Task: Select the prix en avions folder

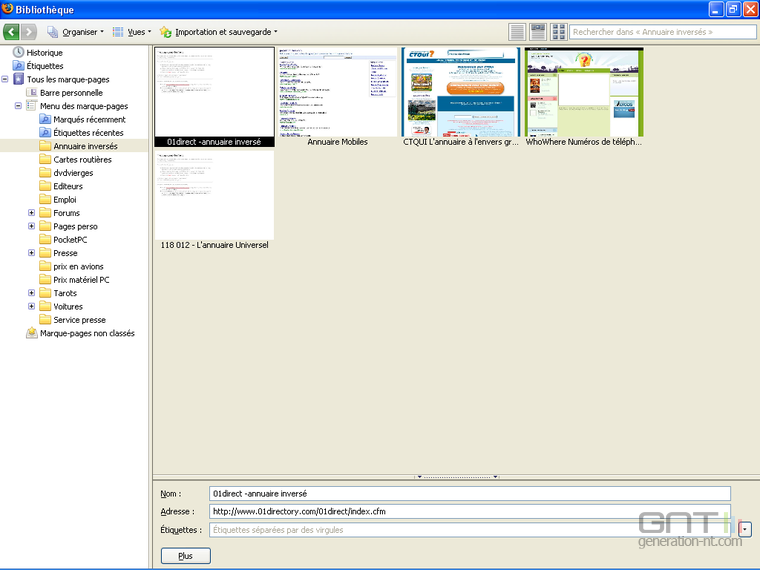Action: coord(72,267)
